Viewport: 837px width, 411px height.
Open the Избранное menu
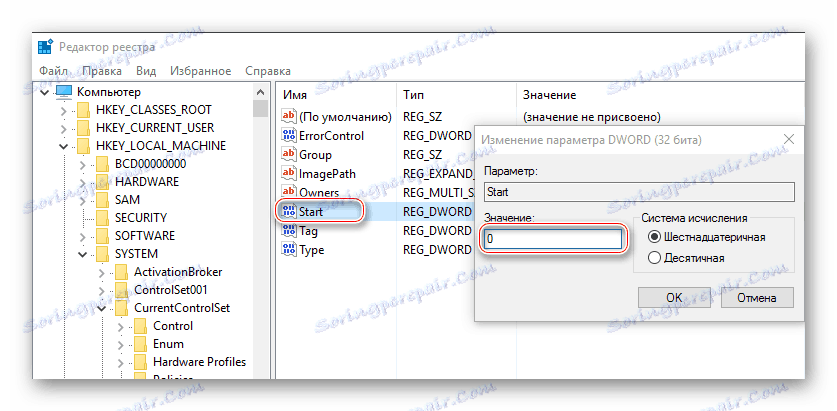[x=201, y=71]
